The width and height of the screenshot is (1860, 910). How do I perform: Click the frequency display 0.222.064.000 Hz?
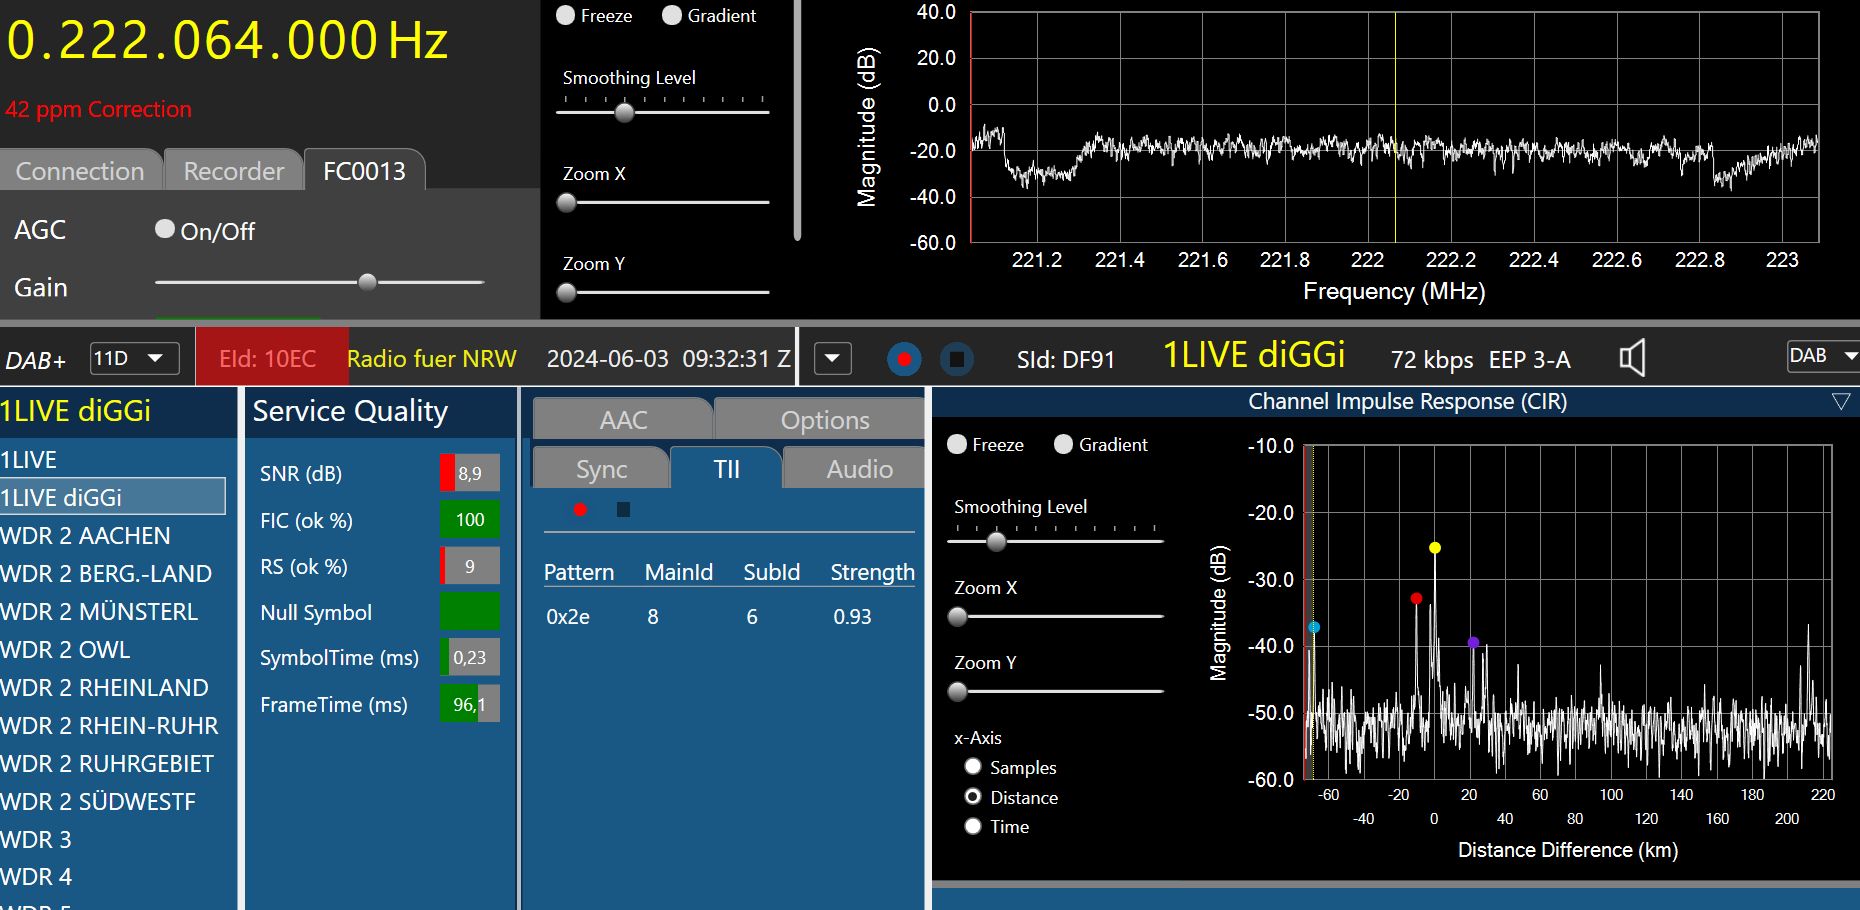coord(227,41)
